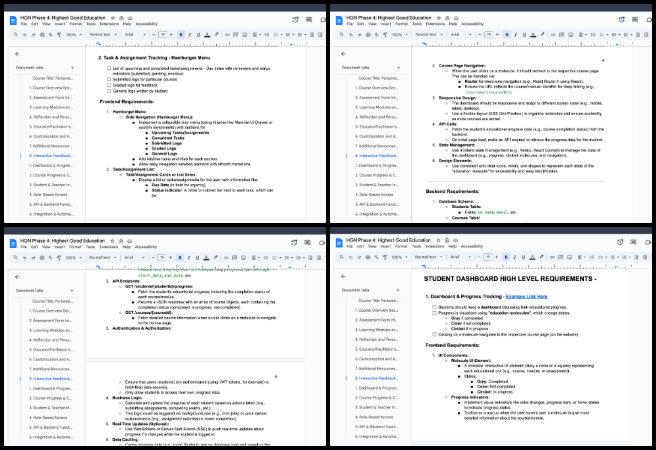This screenshot has height=450, width=656.
Task: Open Docs home in Student Dashboard window
Action: pyautogui.click(x=339, y=243)
